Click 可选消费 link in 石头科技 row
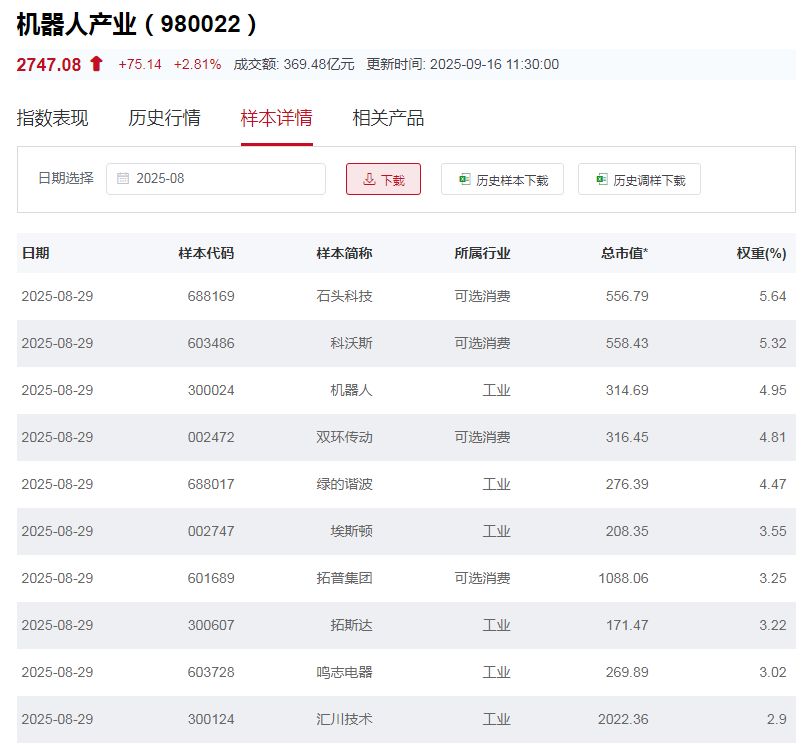Viewport: 802px width, 748px height. (482, 296)
